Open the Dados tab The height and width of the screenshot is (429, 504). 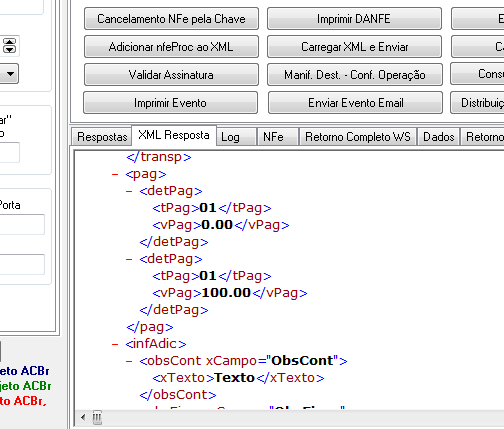click(438, 137)
